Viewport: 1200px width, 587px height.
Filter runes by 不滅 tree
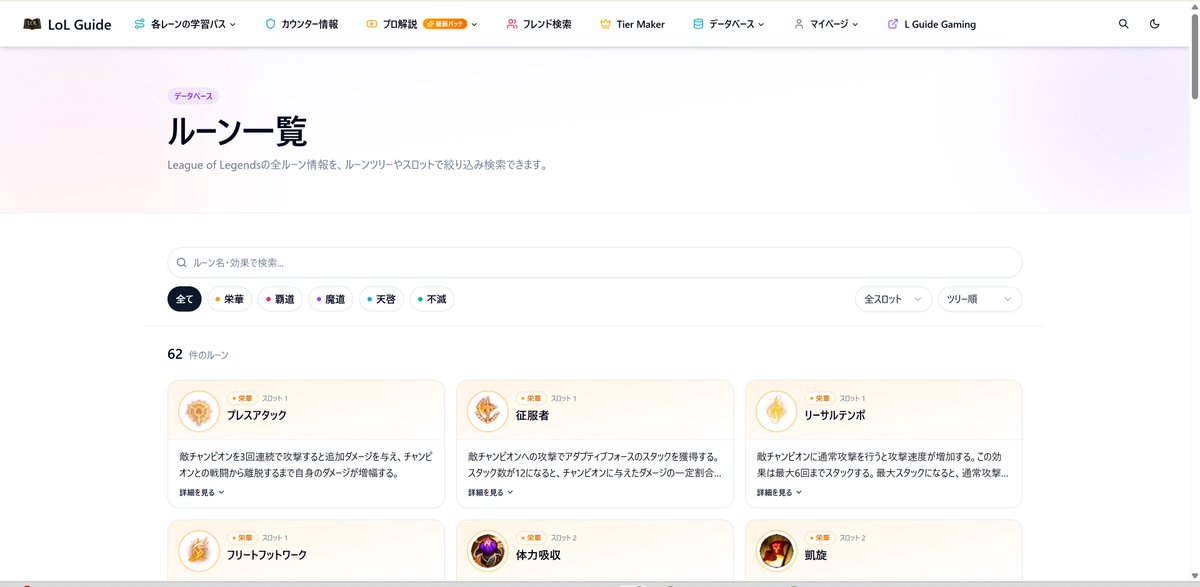click(432, 299)
